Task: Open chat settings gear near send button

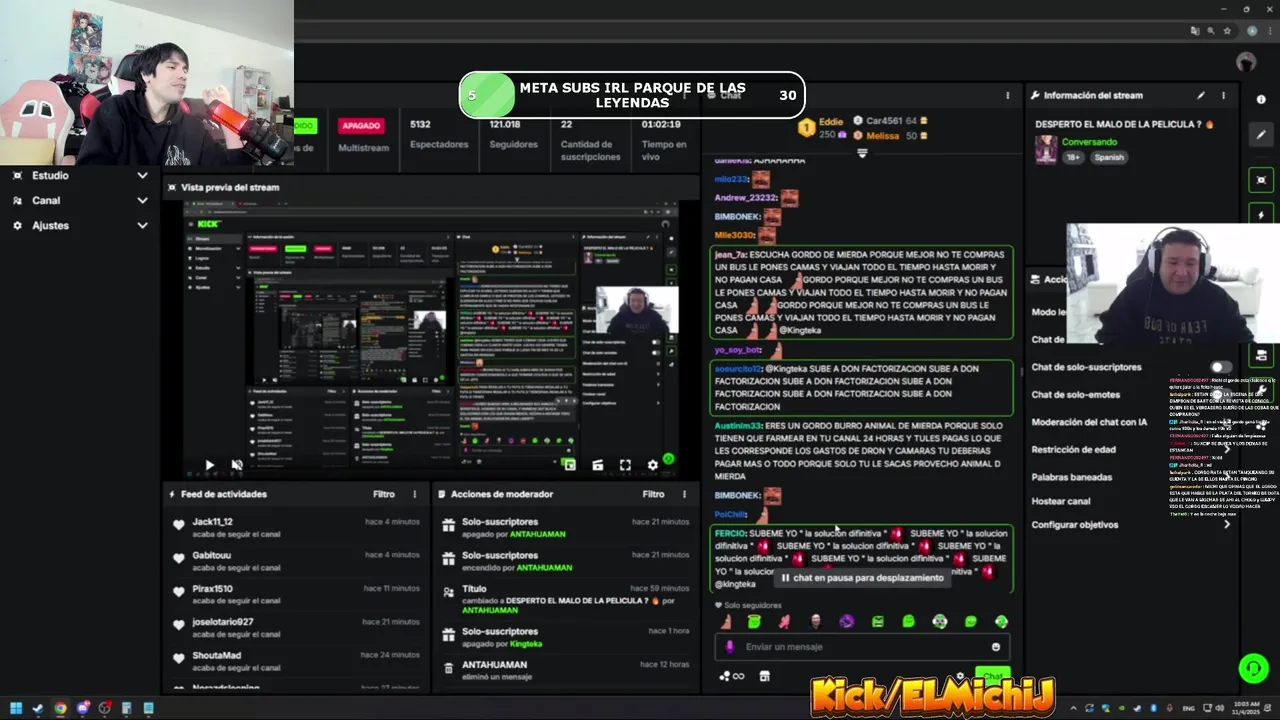Action: click(x=960, y=676)
